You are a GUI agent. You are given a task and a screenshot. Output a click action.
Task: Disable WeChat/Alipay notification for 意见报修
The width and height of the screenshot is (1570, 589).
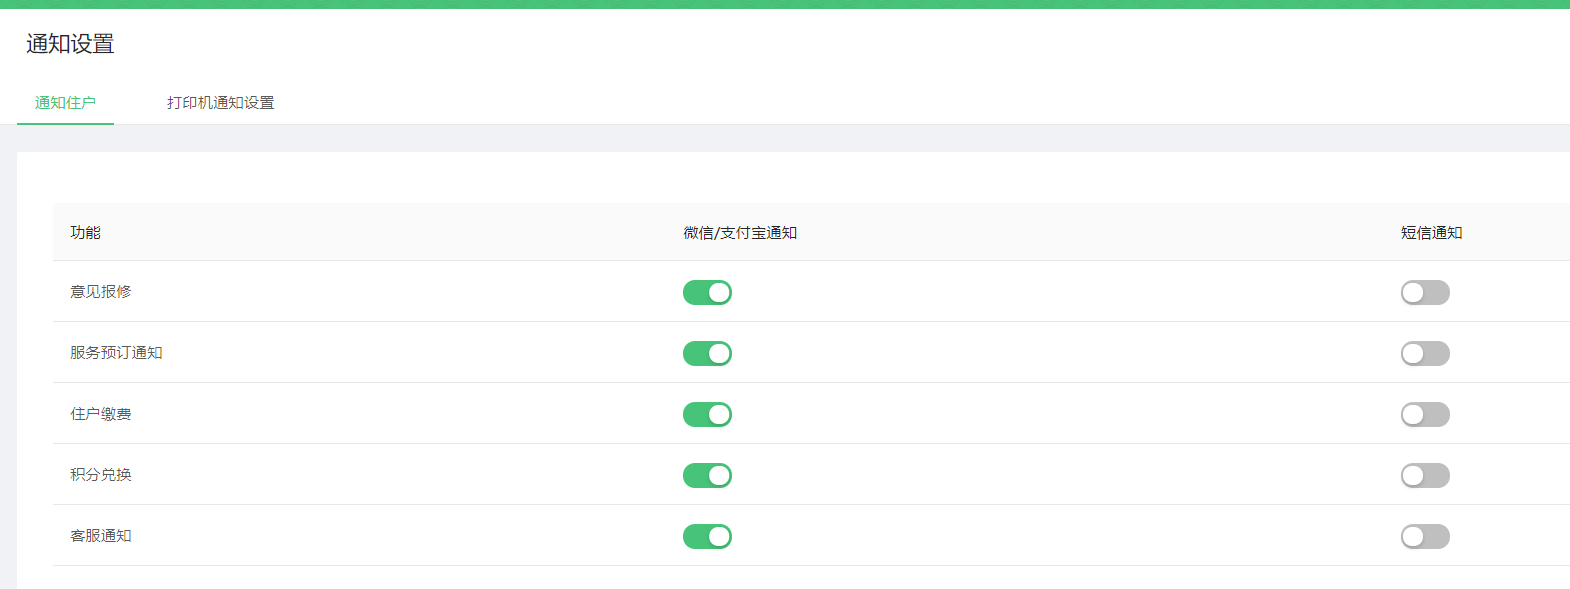coord(707,292)
